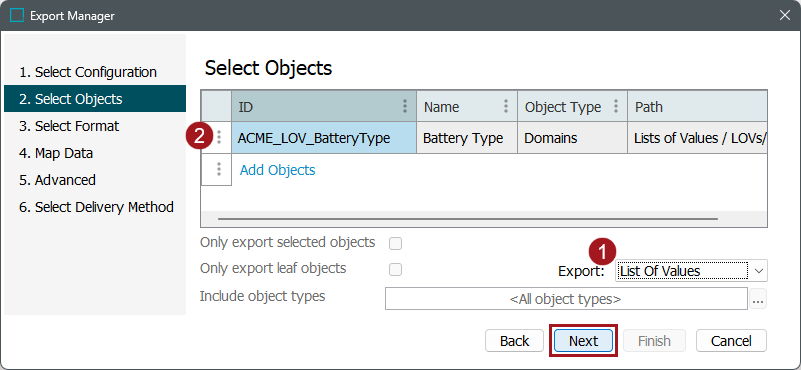Image resolution: width=801 pixels, height=370 pixels.
Task: Open row menu beside Add Objects
Action: point(219,169)
